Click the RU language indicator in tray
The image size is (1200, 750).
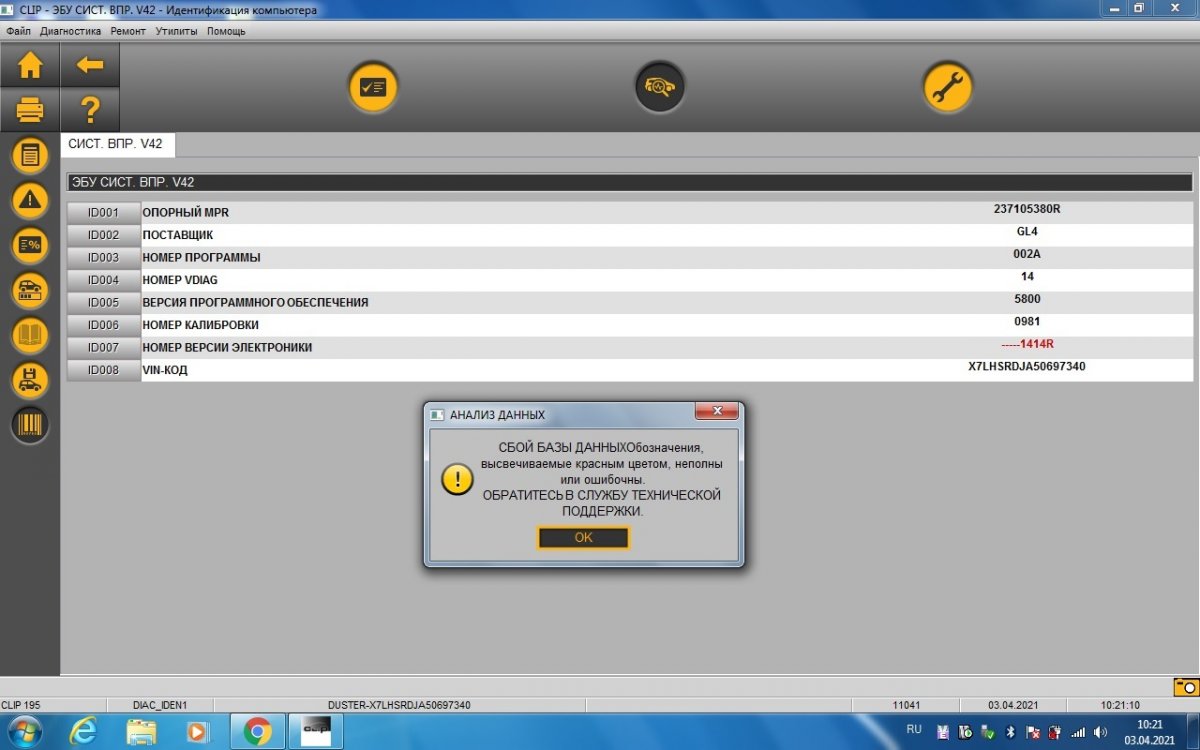coord(914,730)
